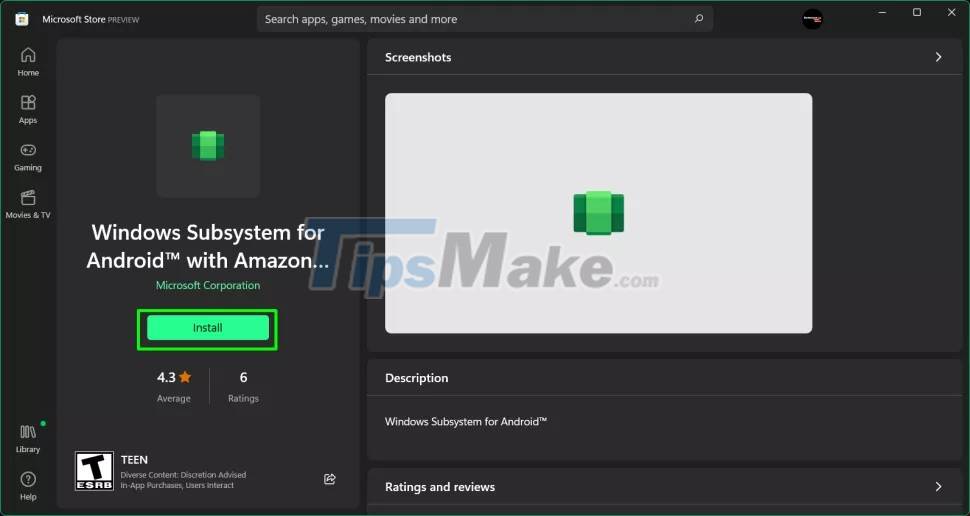Click the Microsoft Store logo icon
Screen dimensions: 970x516
[x=22, y=19]
